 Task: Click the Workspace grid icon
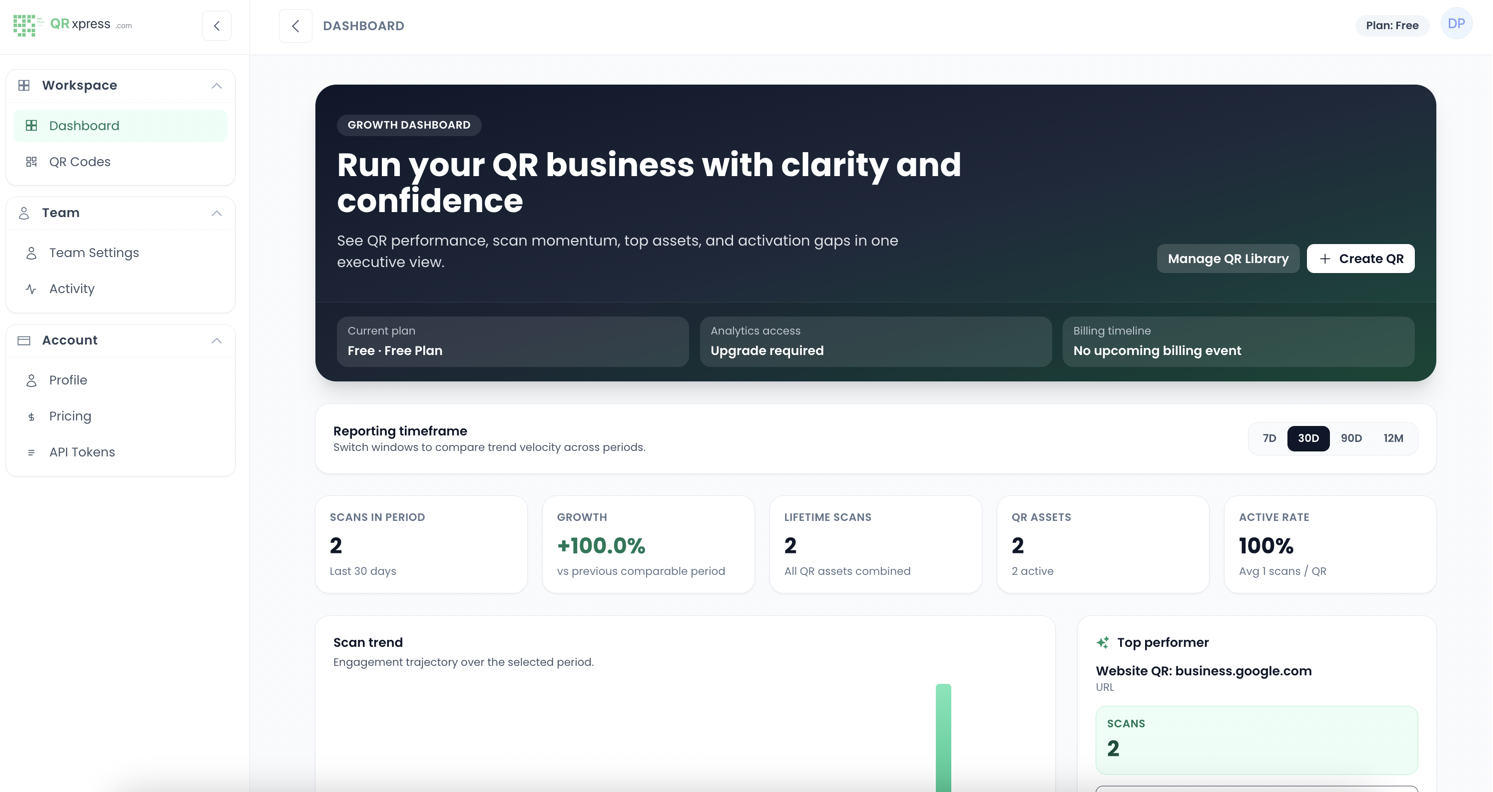tap(24, 86)
